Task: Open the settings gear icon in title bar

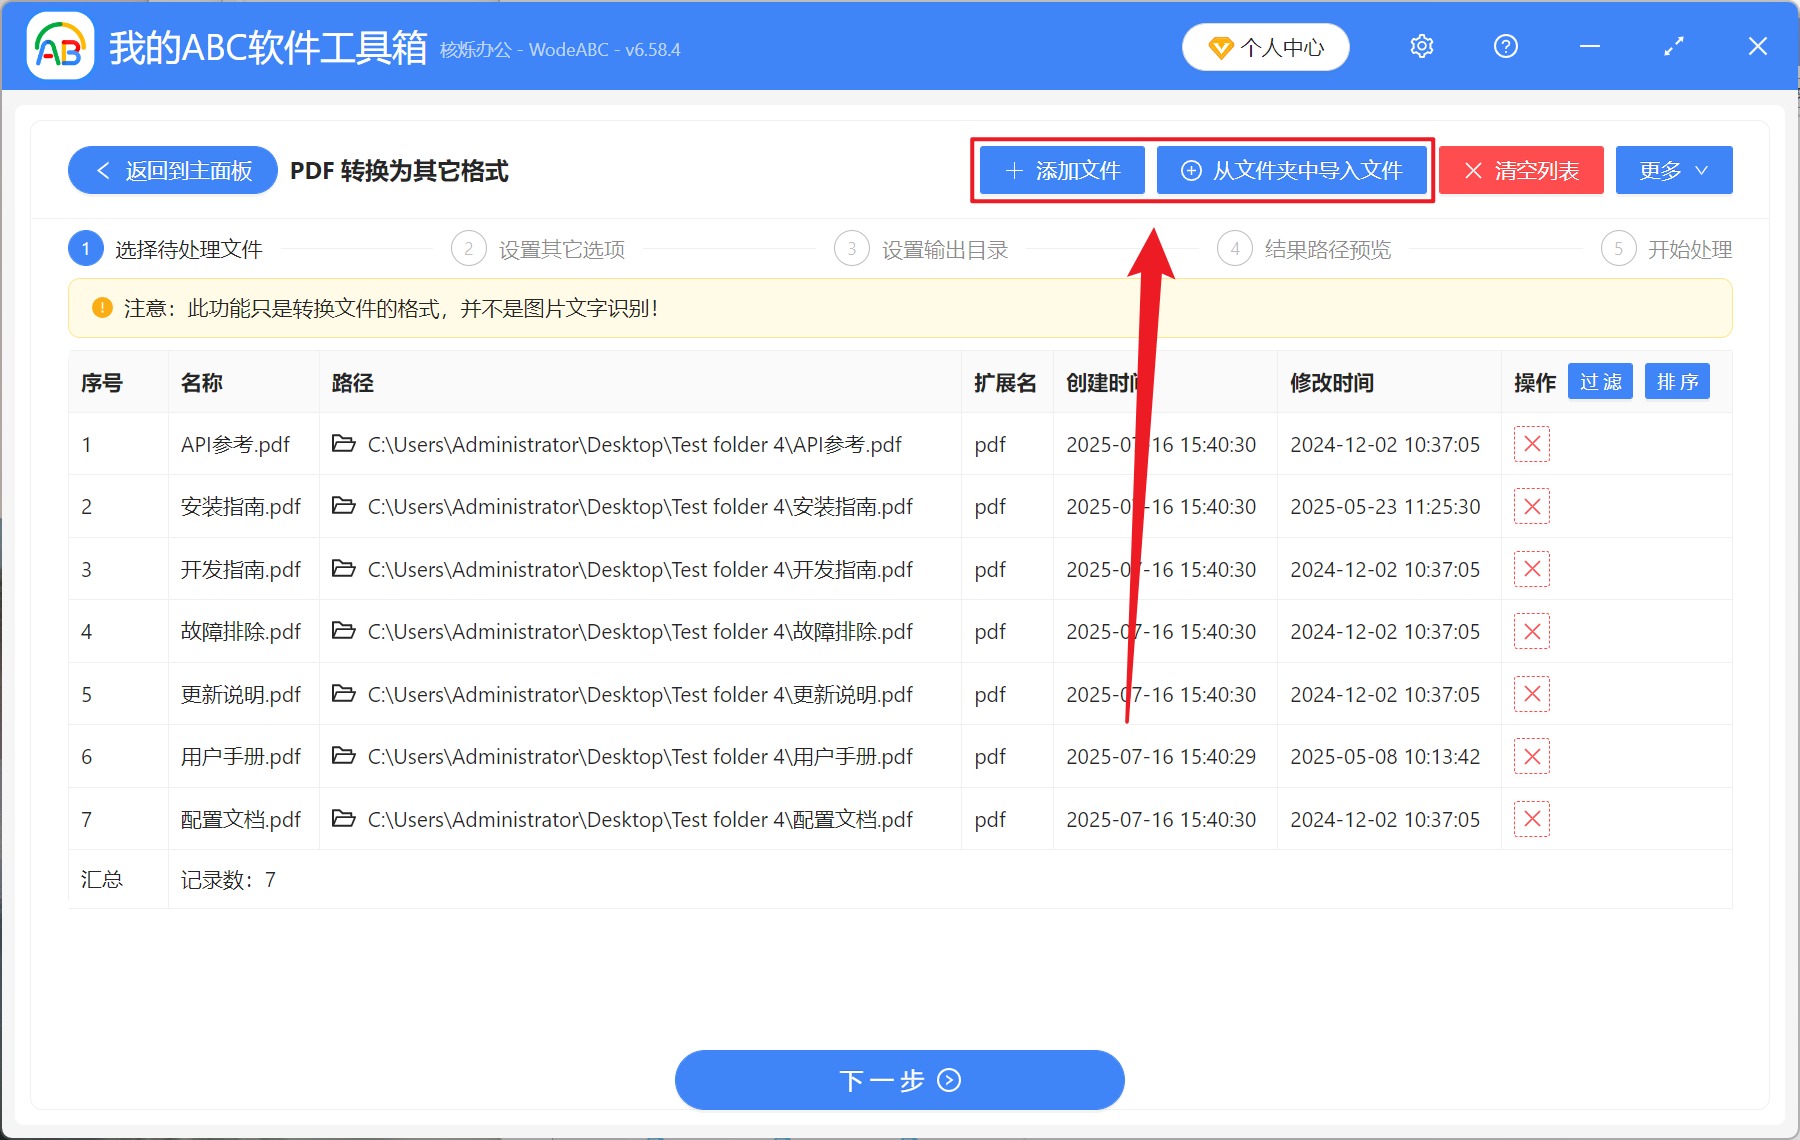Action: coord(1421,46)
